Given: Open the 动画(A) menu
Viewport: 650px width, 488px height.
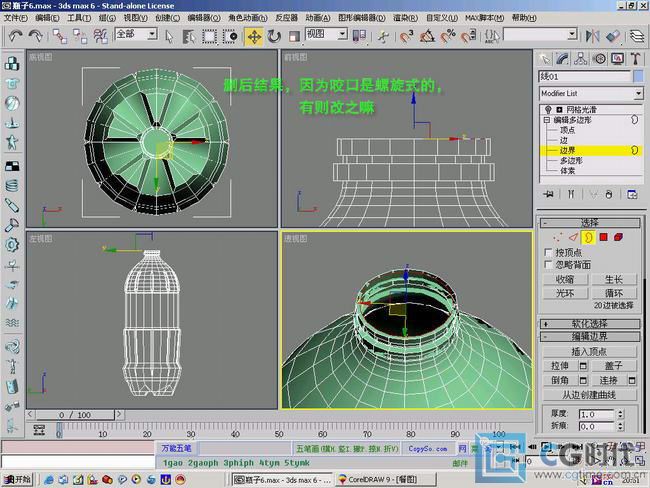Looking at the screenshot, I should 318,18.
